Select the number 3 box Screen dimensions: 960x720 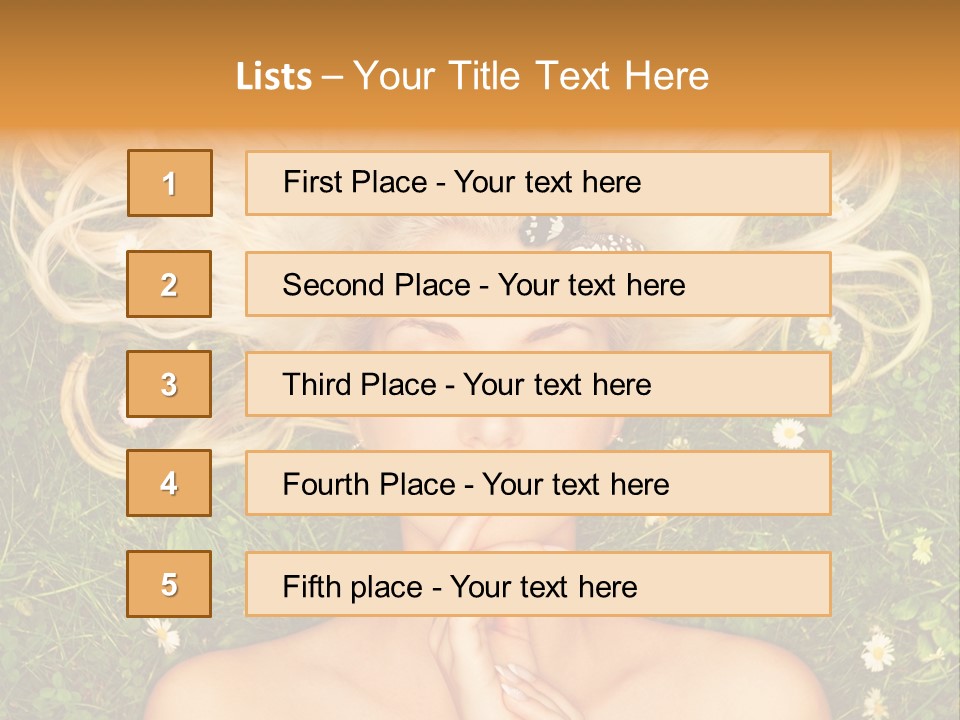(x=169, y=384)
